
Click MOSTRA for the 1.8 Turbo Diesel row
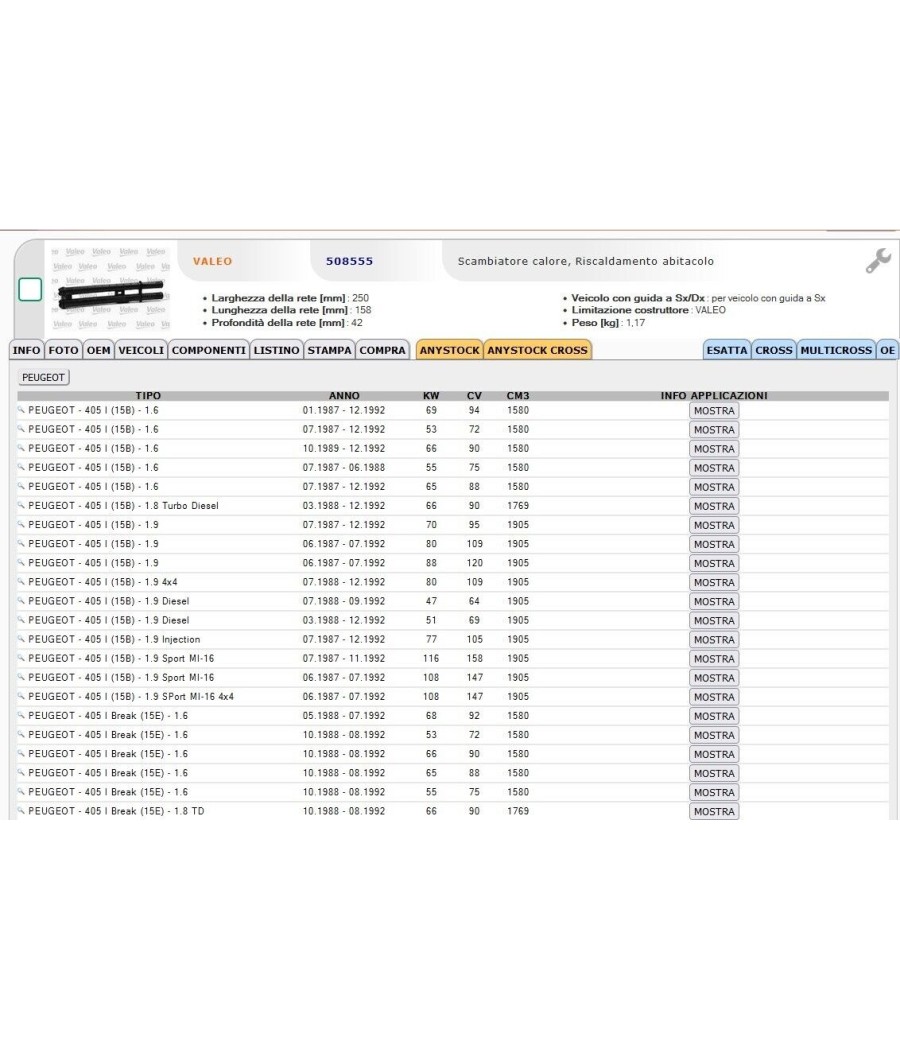coord(714,506)
